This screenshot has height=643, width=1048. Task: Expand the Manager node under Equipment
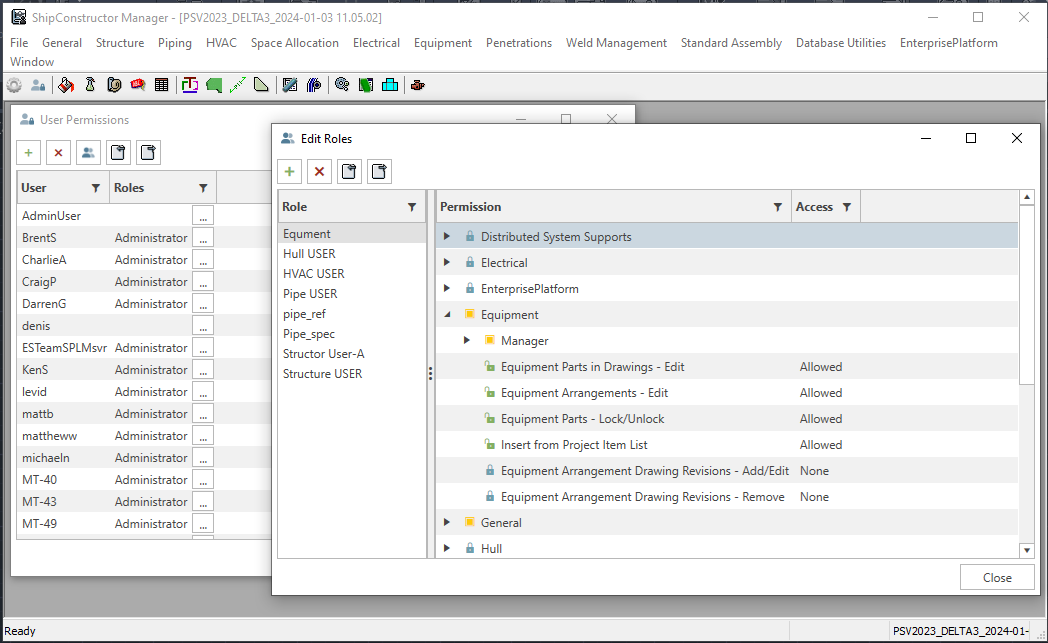[x=467, y=341]
